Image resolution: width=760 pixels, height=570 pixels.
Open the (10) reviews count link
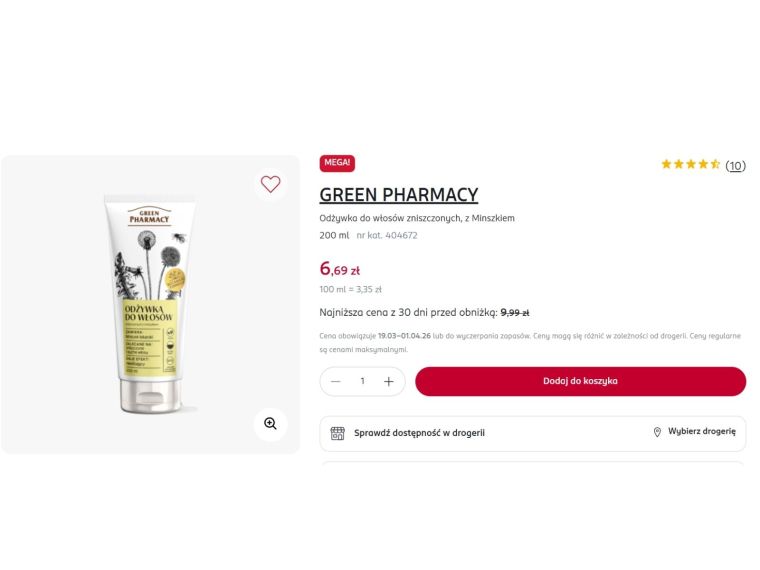point(735,166)
